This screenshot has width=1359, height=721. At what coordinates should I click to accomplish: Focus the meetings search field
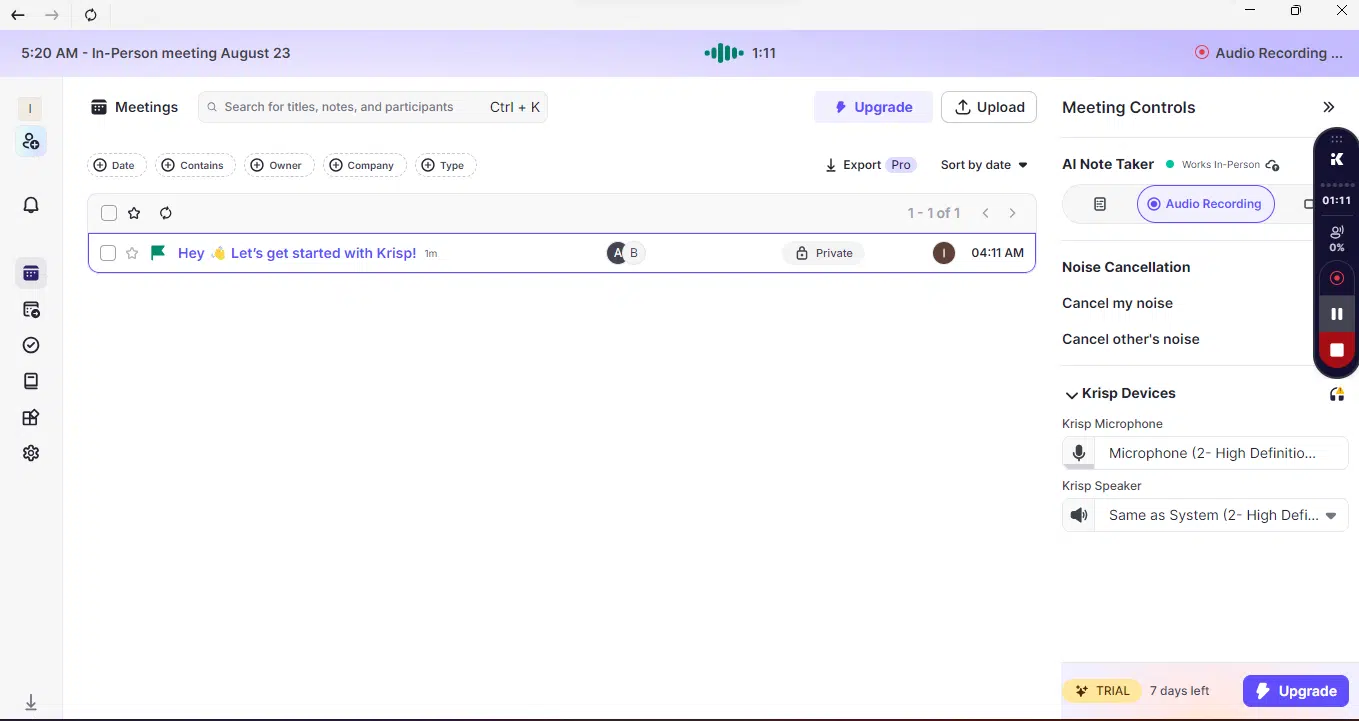[x=373, y=107]
